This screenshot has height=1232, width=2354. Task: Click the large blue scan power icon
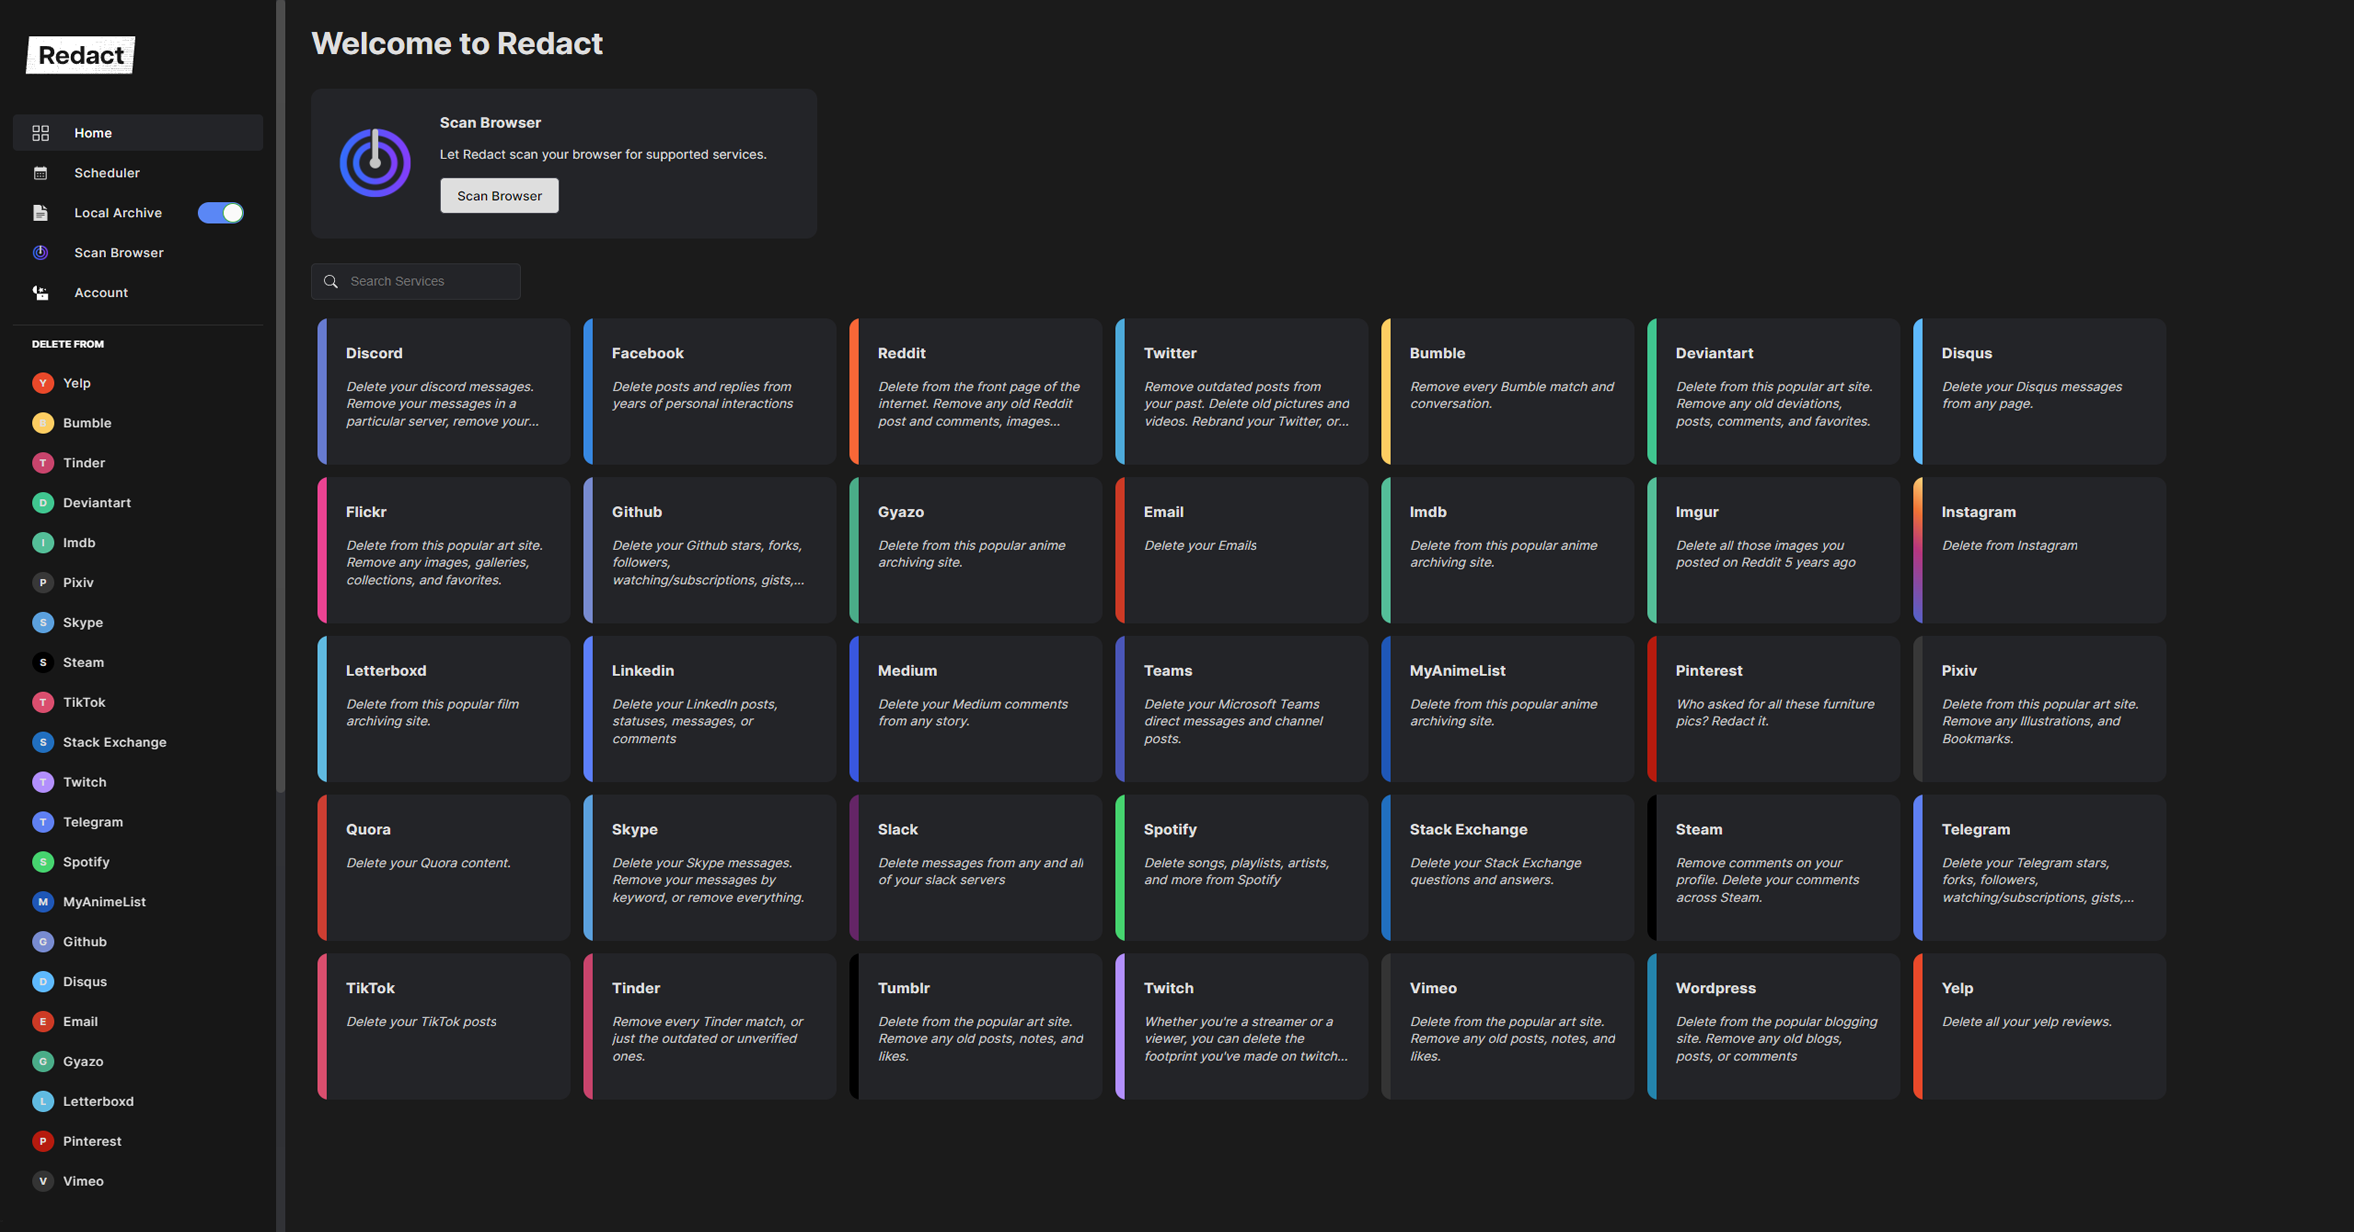(x=375, y=163)
